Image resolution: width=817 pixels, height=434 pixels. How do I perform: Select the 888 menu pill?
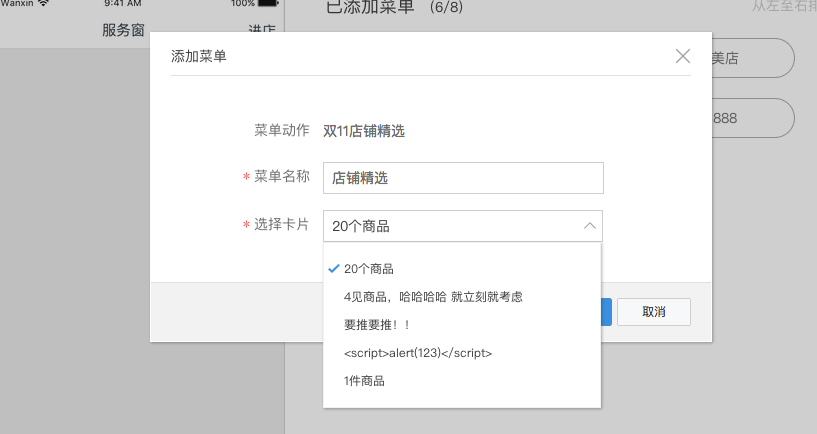pyautogui.click(x=750, y=118)
